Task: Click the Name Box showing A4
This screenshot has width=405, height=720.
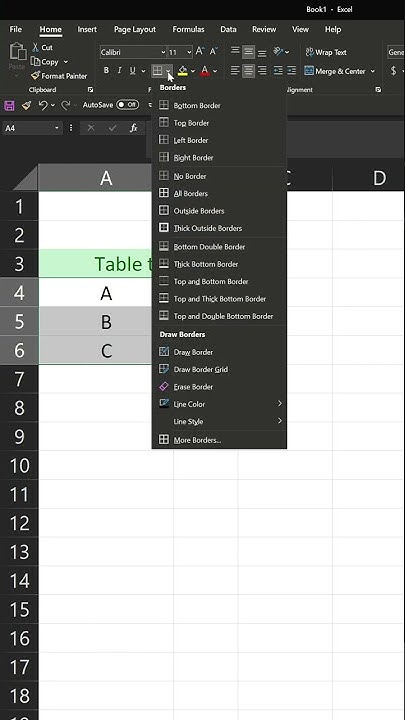Action: click(32, 128)
